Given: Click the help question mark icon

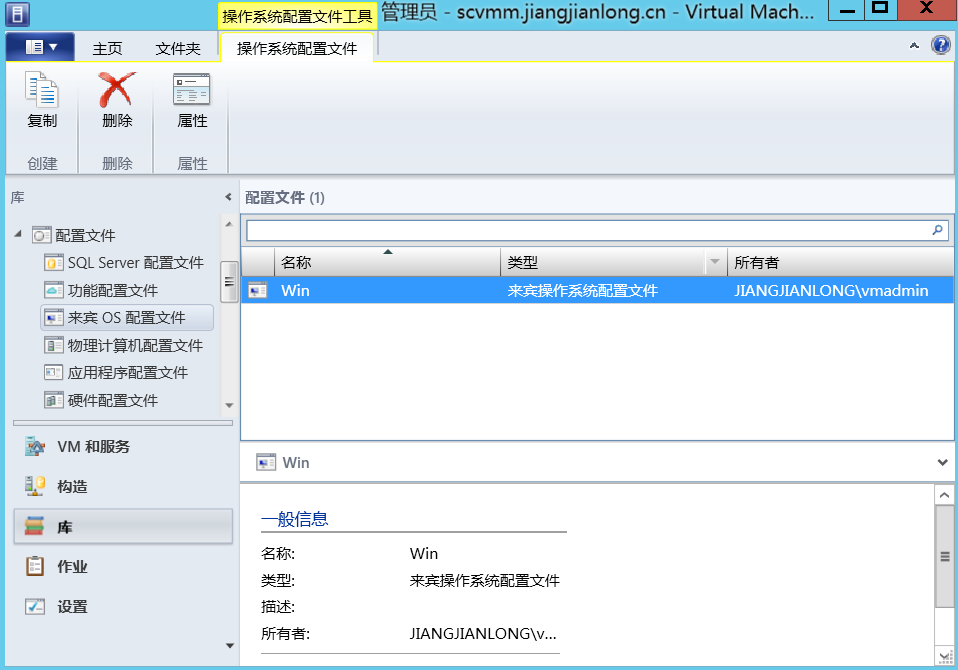Looking at the screenshot, I should [x=940, y=45].
